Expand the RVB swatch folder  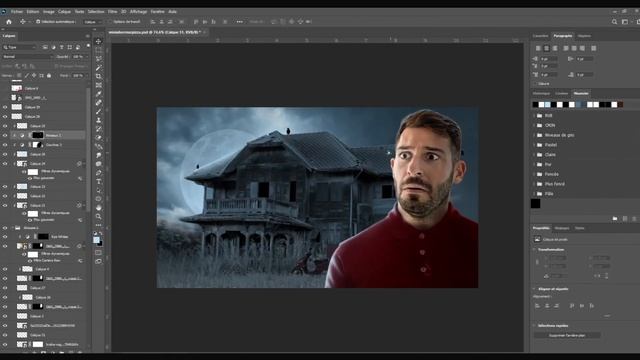pos(534,116)
